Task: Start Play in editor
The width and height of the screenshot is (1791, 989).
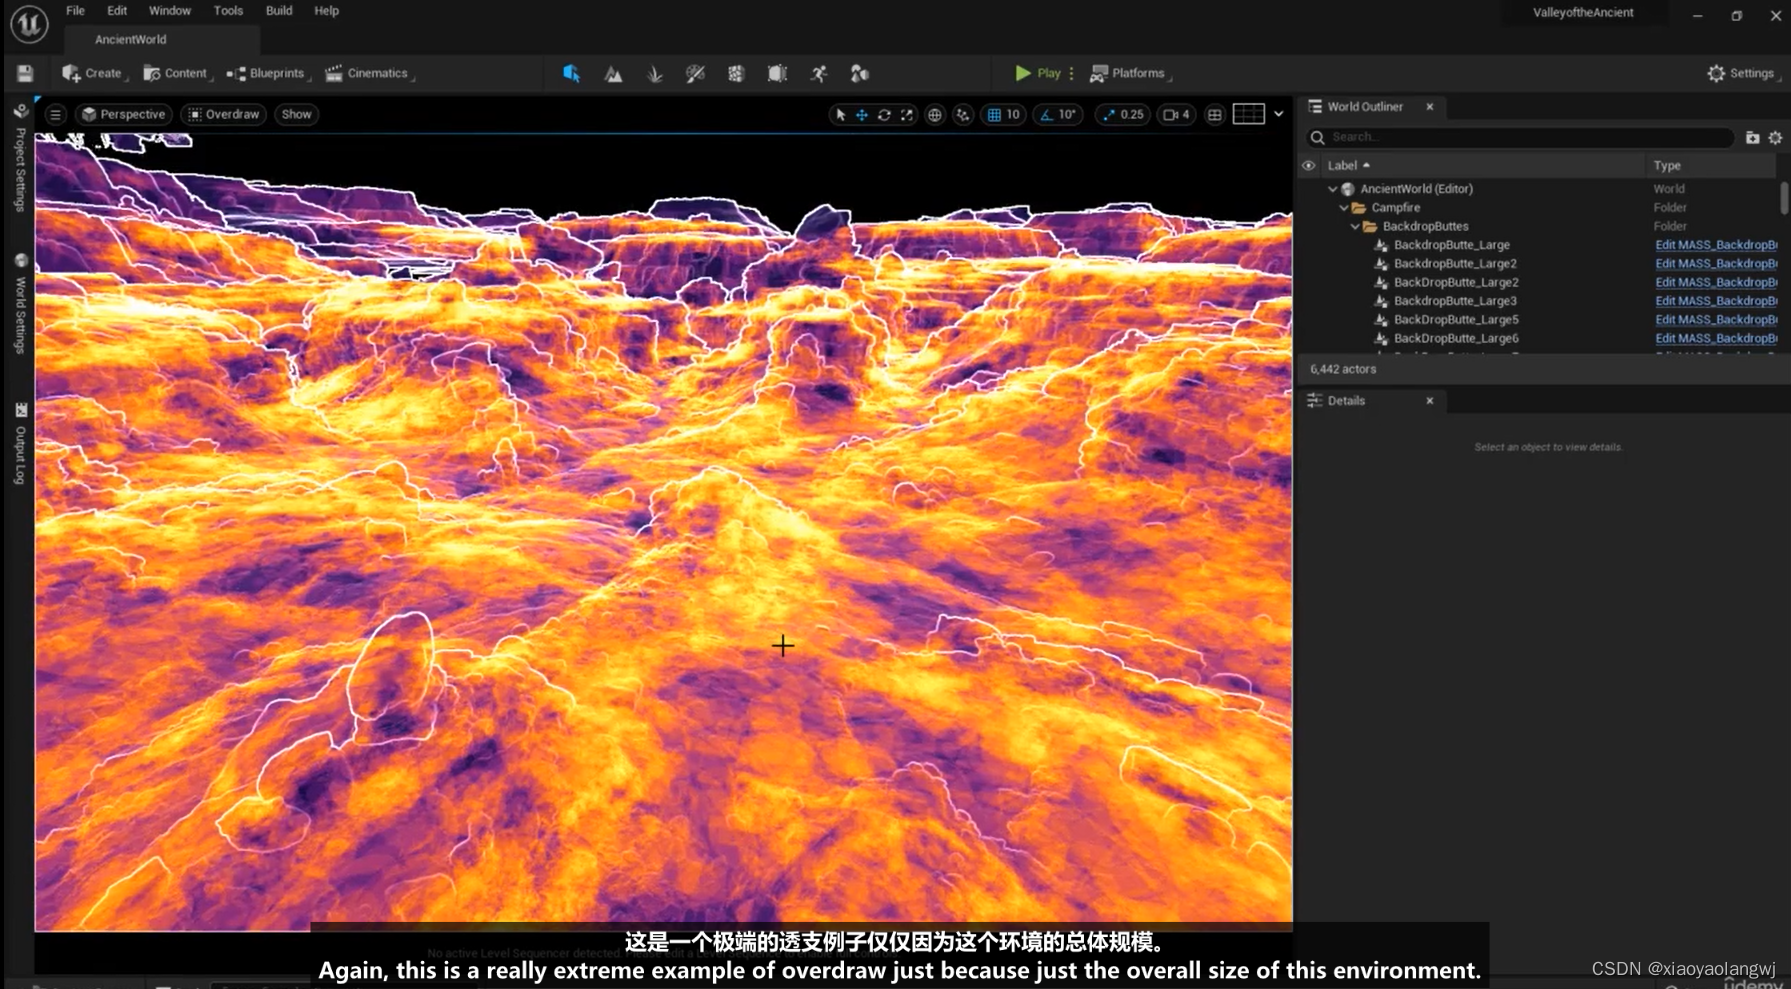Action: 1038,73
